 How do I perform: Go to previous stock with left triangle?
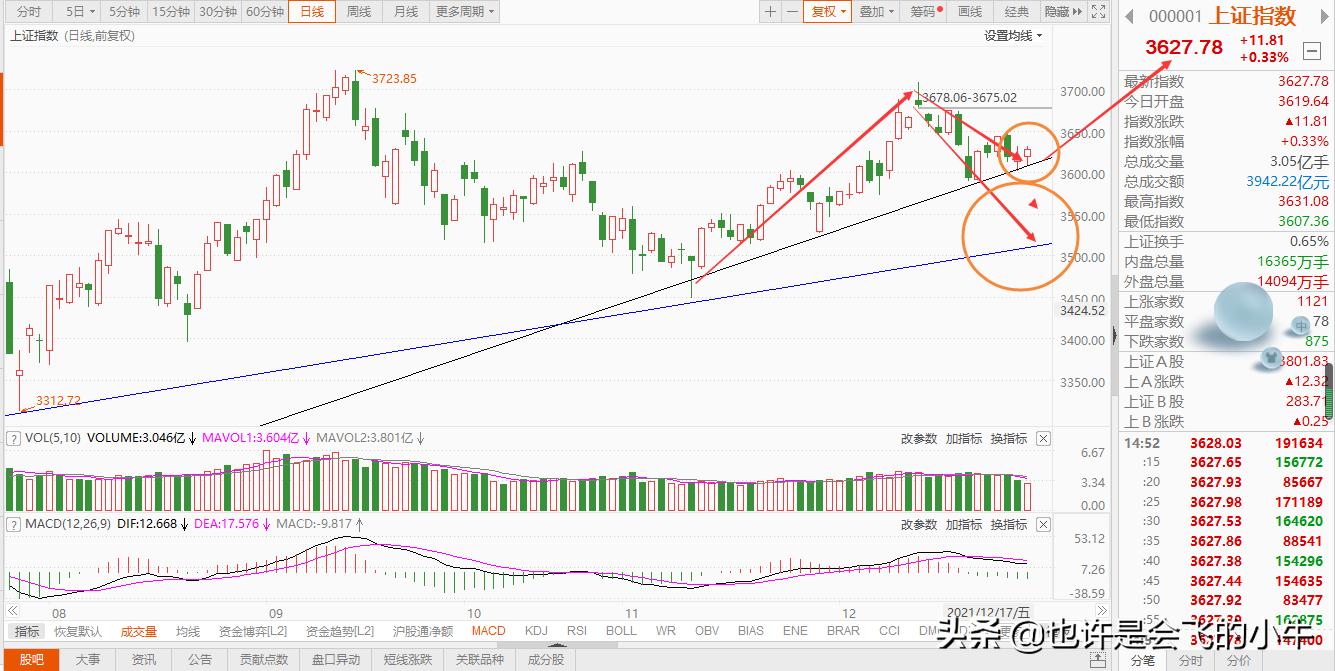click(x=1130, y=16)
